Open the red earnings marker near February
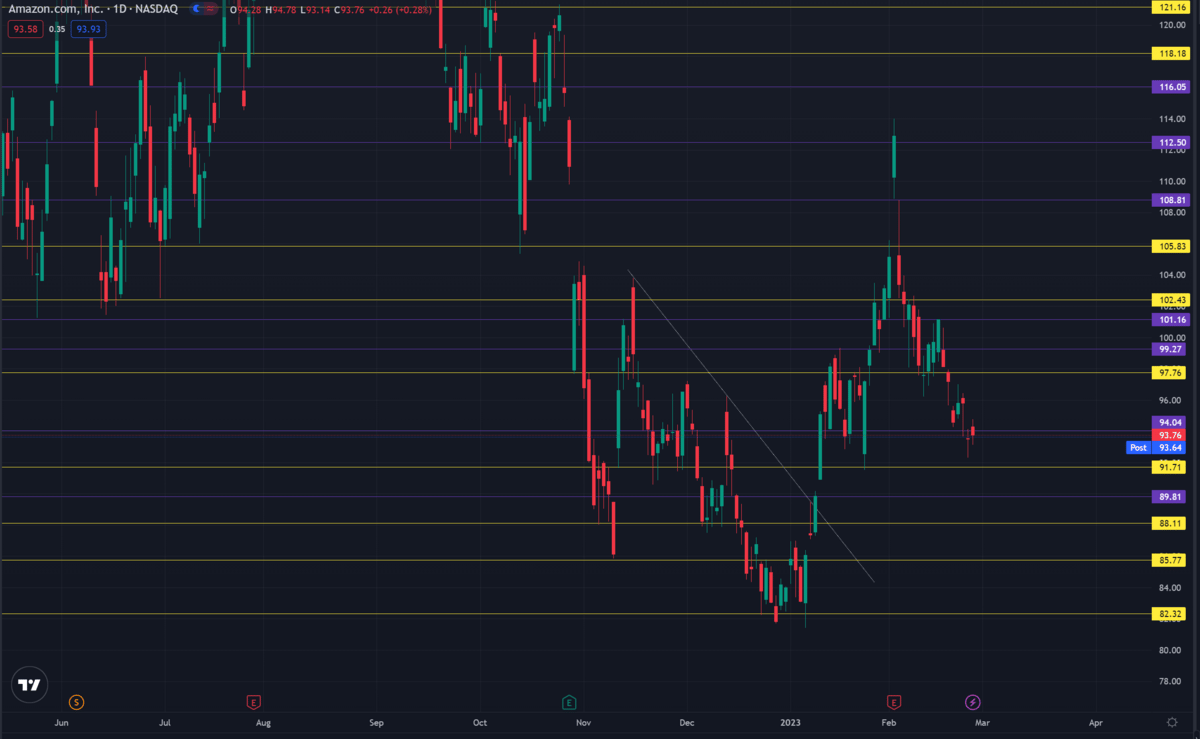This screenshot has width=1200, height=739. [894, 703]
